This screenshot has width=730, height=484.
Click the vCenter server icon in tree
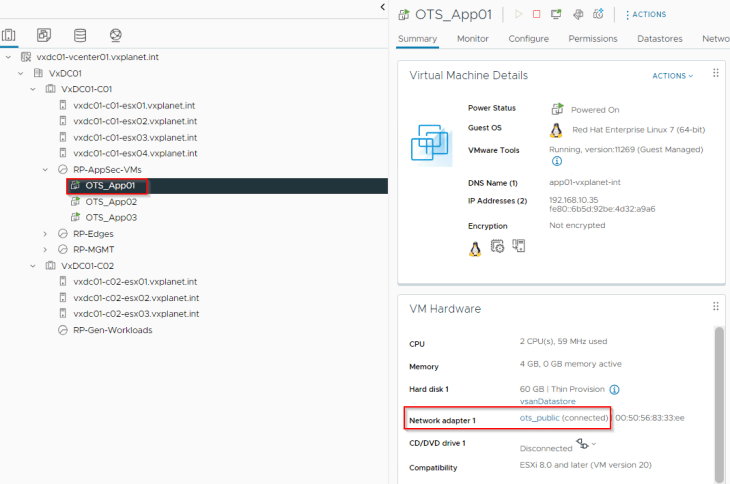(x=26, y=57)
